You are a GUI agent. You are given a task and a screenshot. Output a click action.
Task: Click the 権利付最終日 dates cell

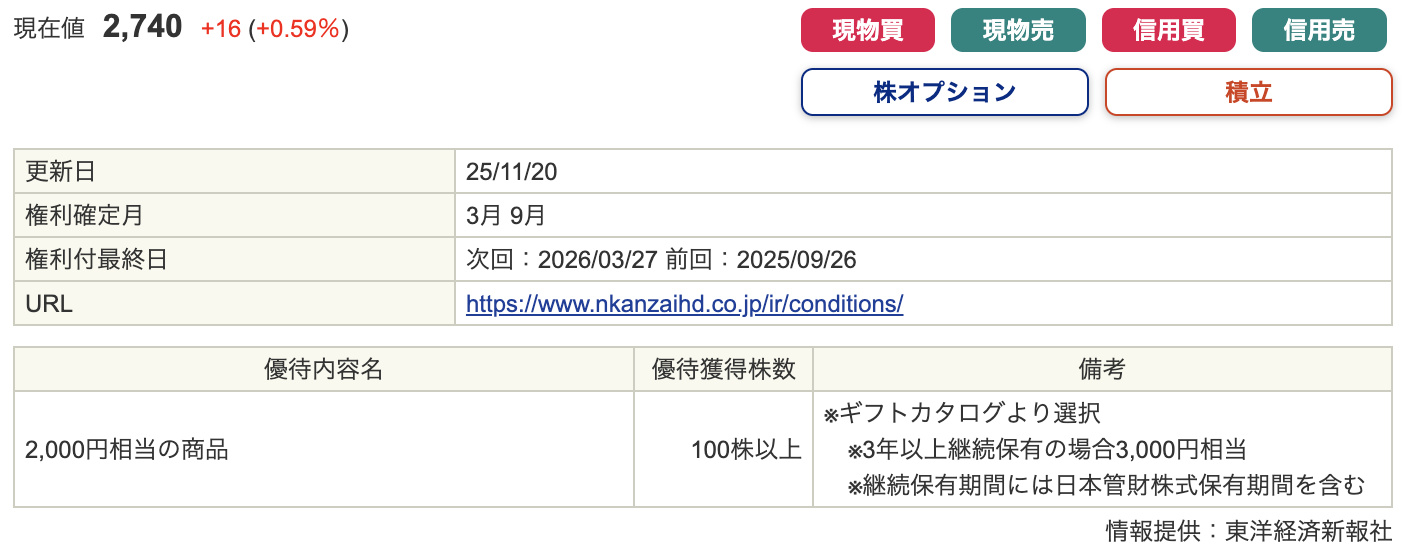click(x=661, y=260)
